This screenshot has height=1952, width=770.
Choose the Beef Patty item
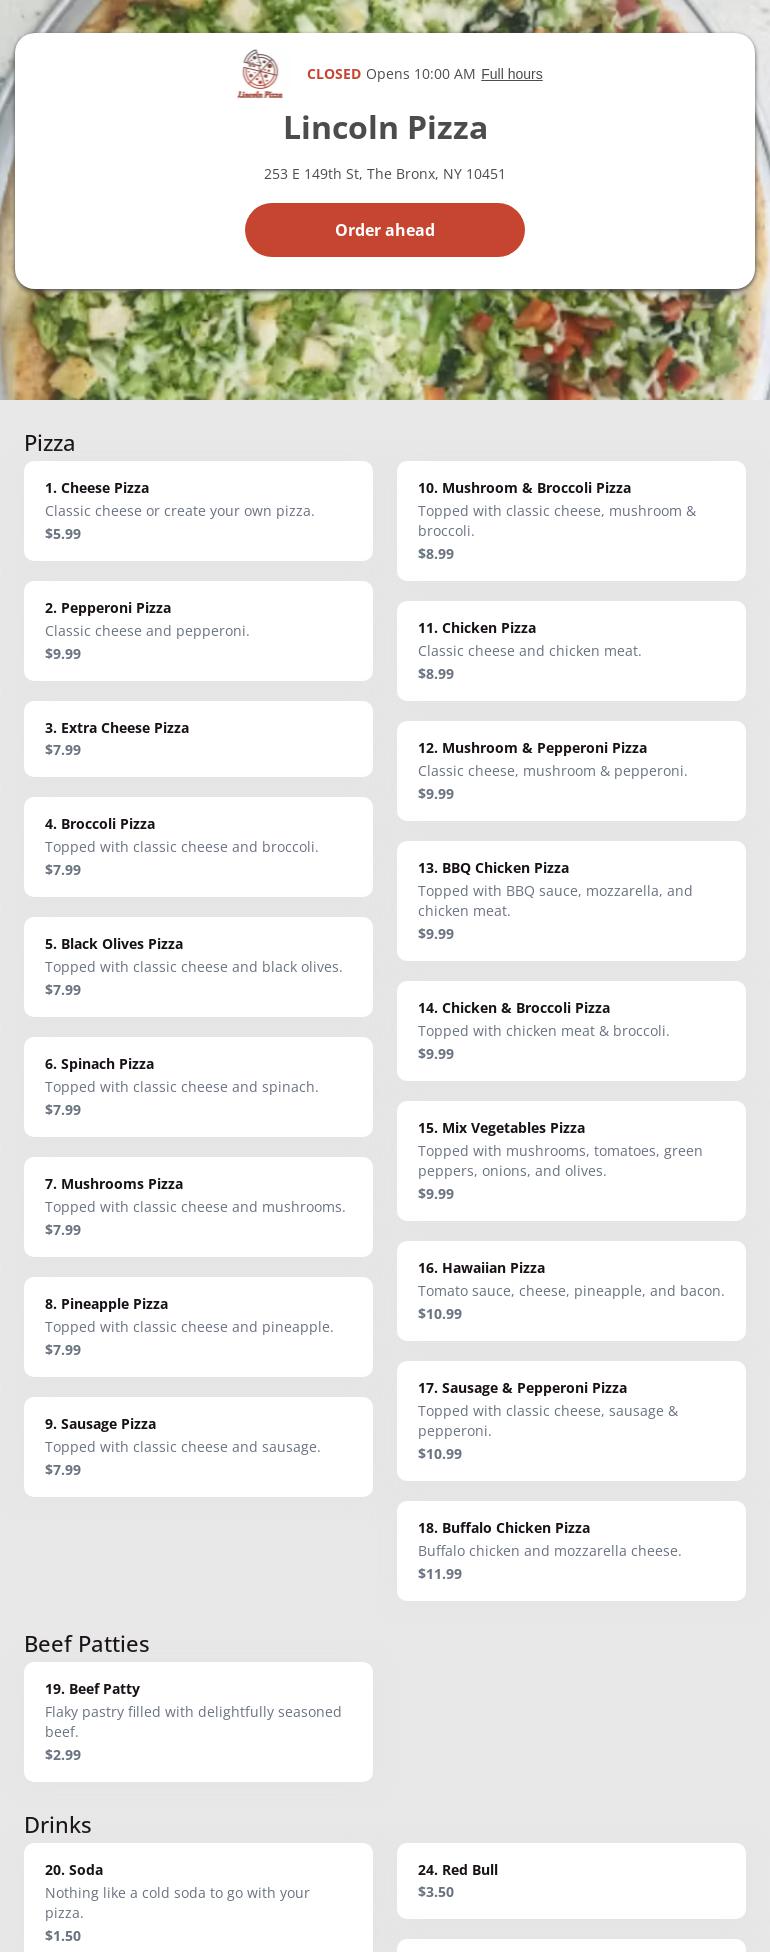point(198,1721)
